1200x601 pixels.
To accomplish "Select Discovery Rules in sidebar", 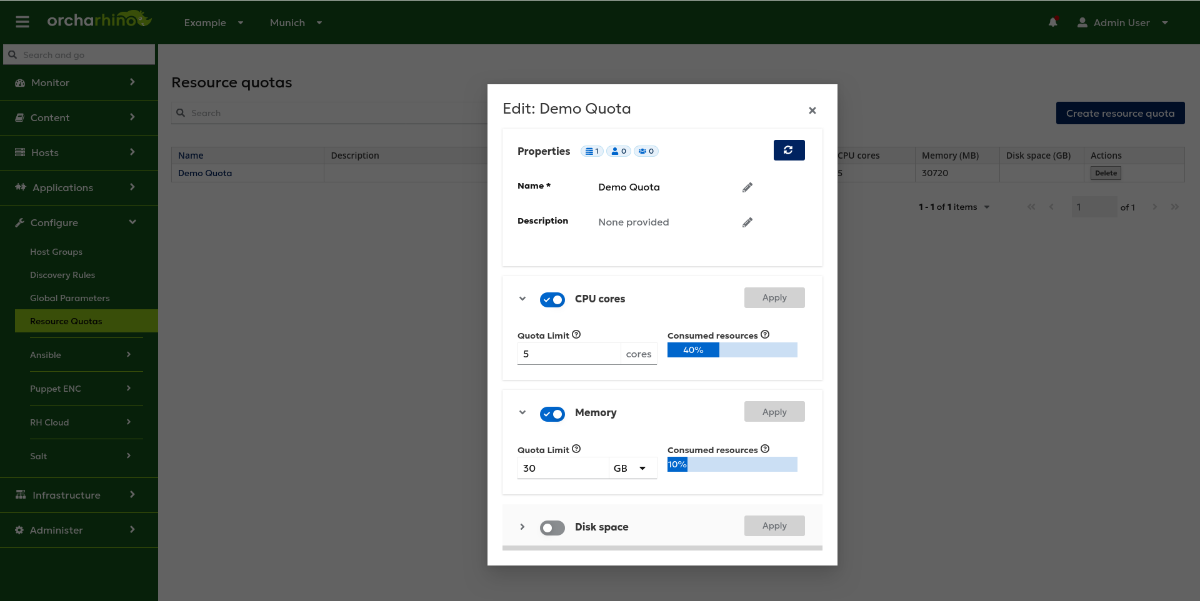I will tap(62, 275).
